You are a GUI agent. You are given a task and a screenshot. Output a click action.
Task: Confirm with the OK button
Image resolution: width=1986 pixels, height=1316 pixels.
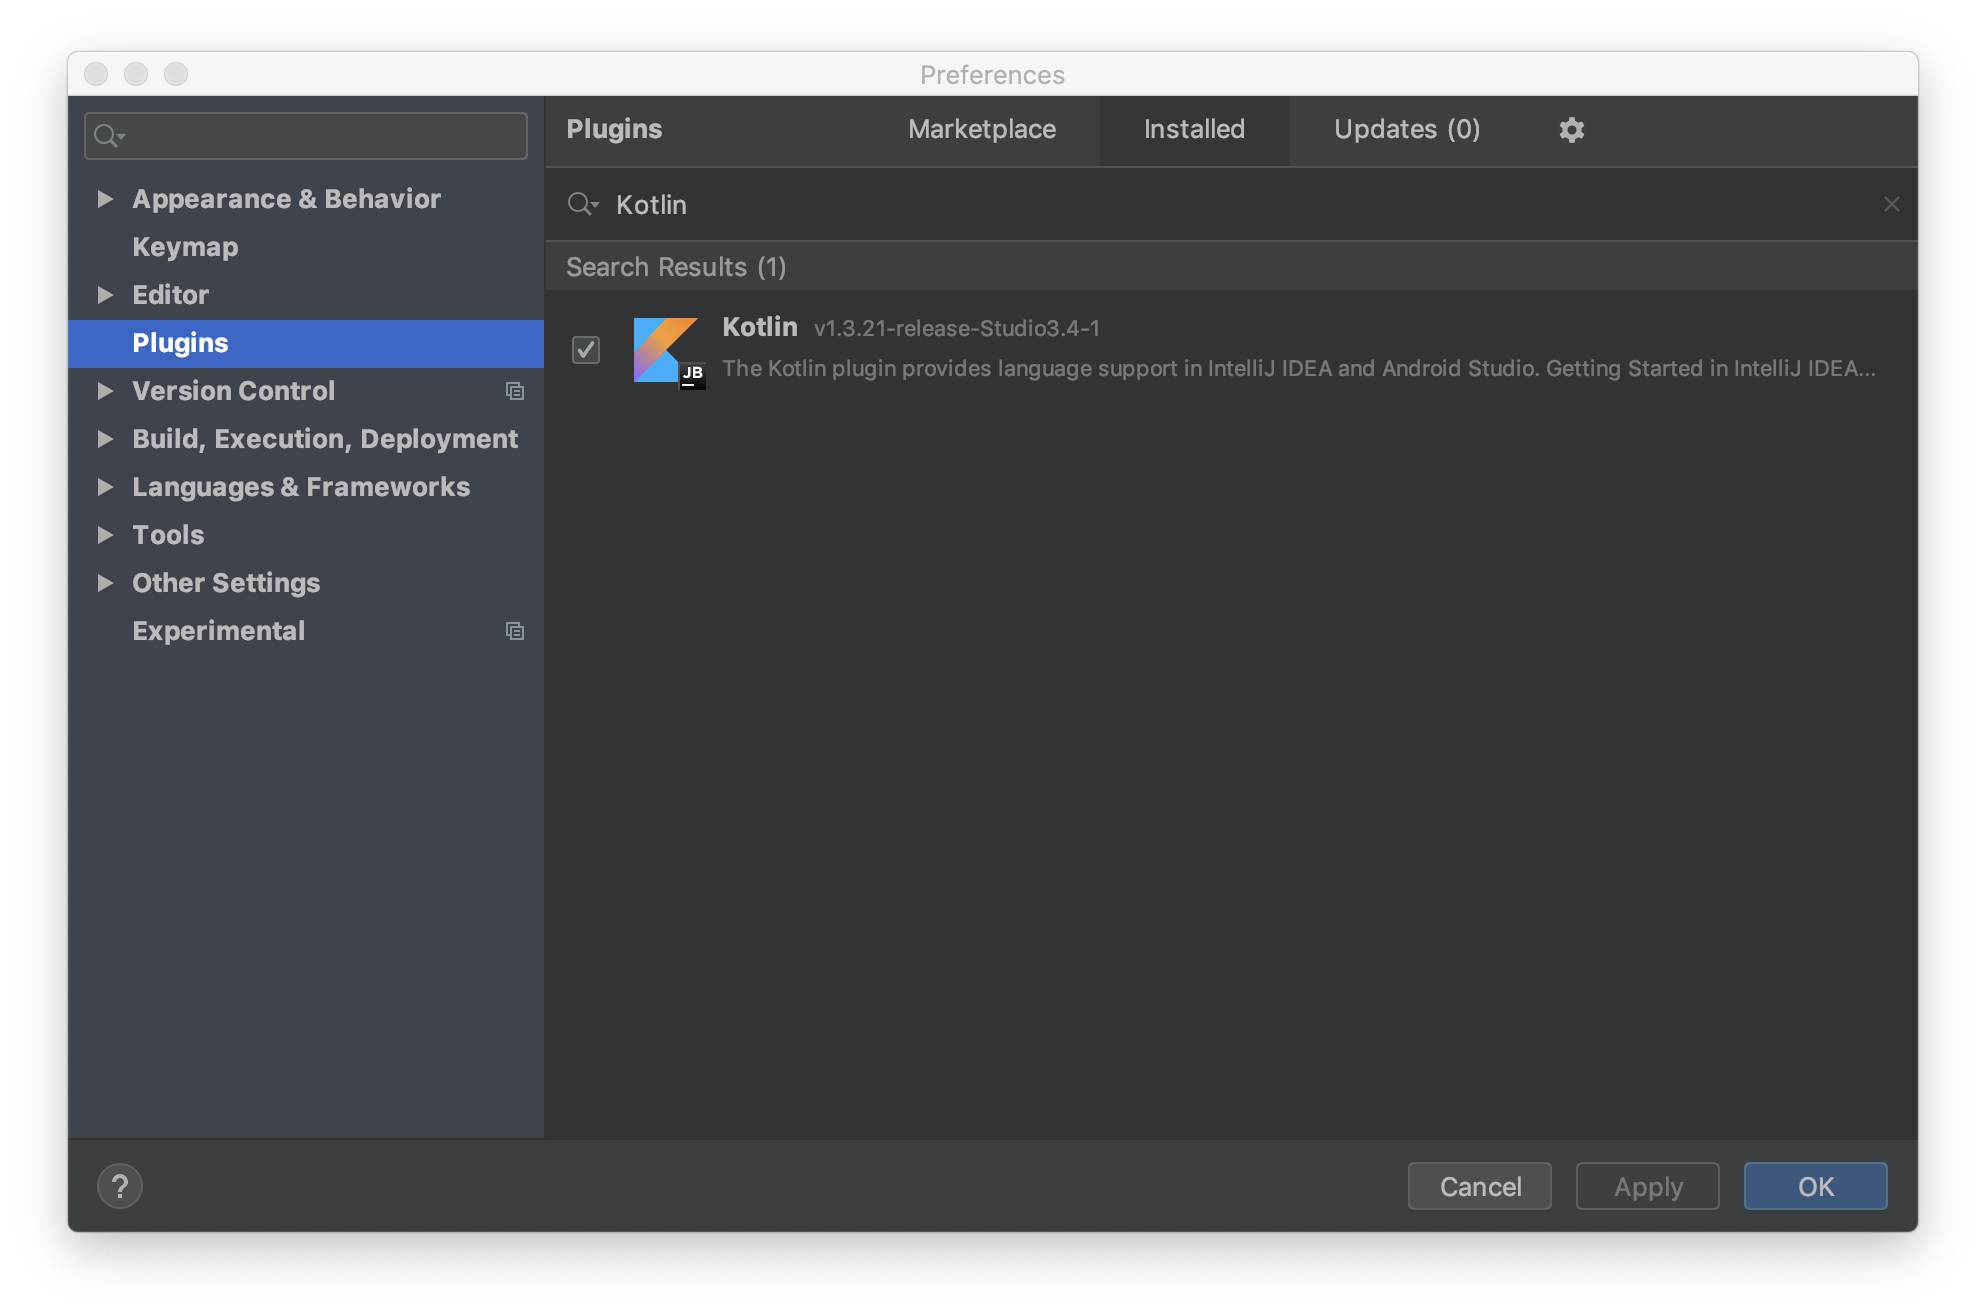pos(1815,1186)
